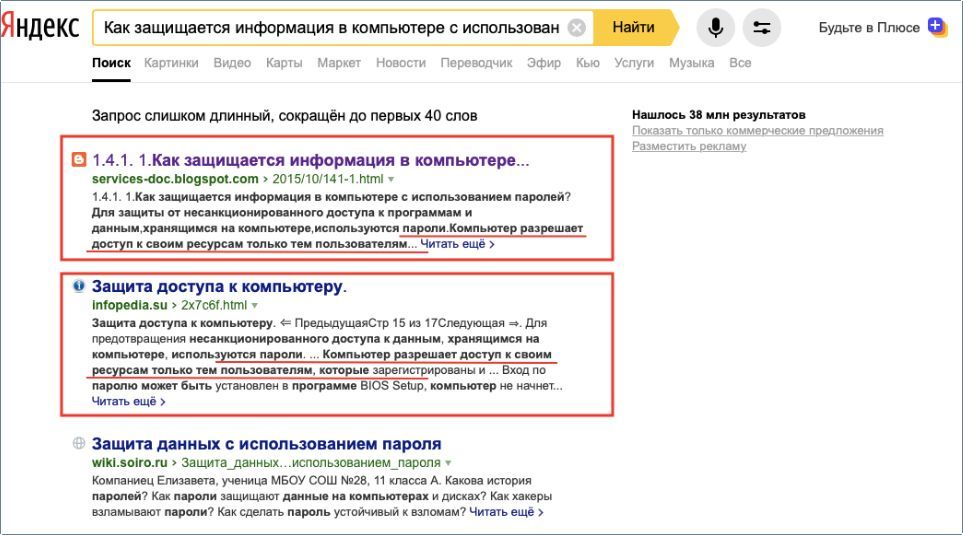This screenshot has width=963, height=535.
Task: Click the Plus badge icon
Action: pyautogui.click(x=937, y=26)
